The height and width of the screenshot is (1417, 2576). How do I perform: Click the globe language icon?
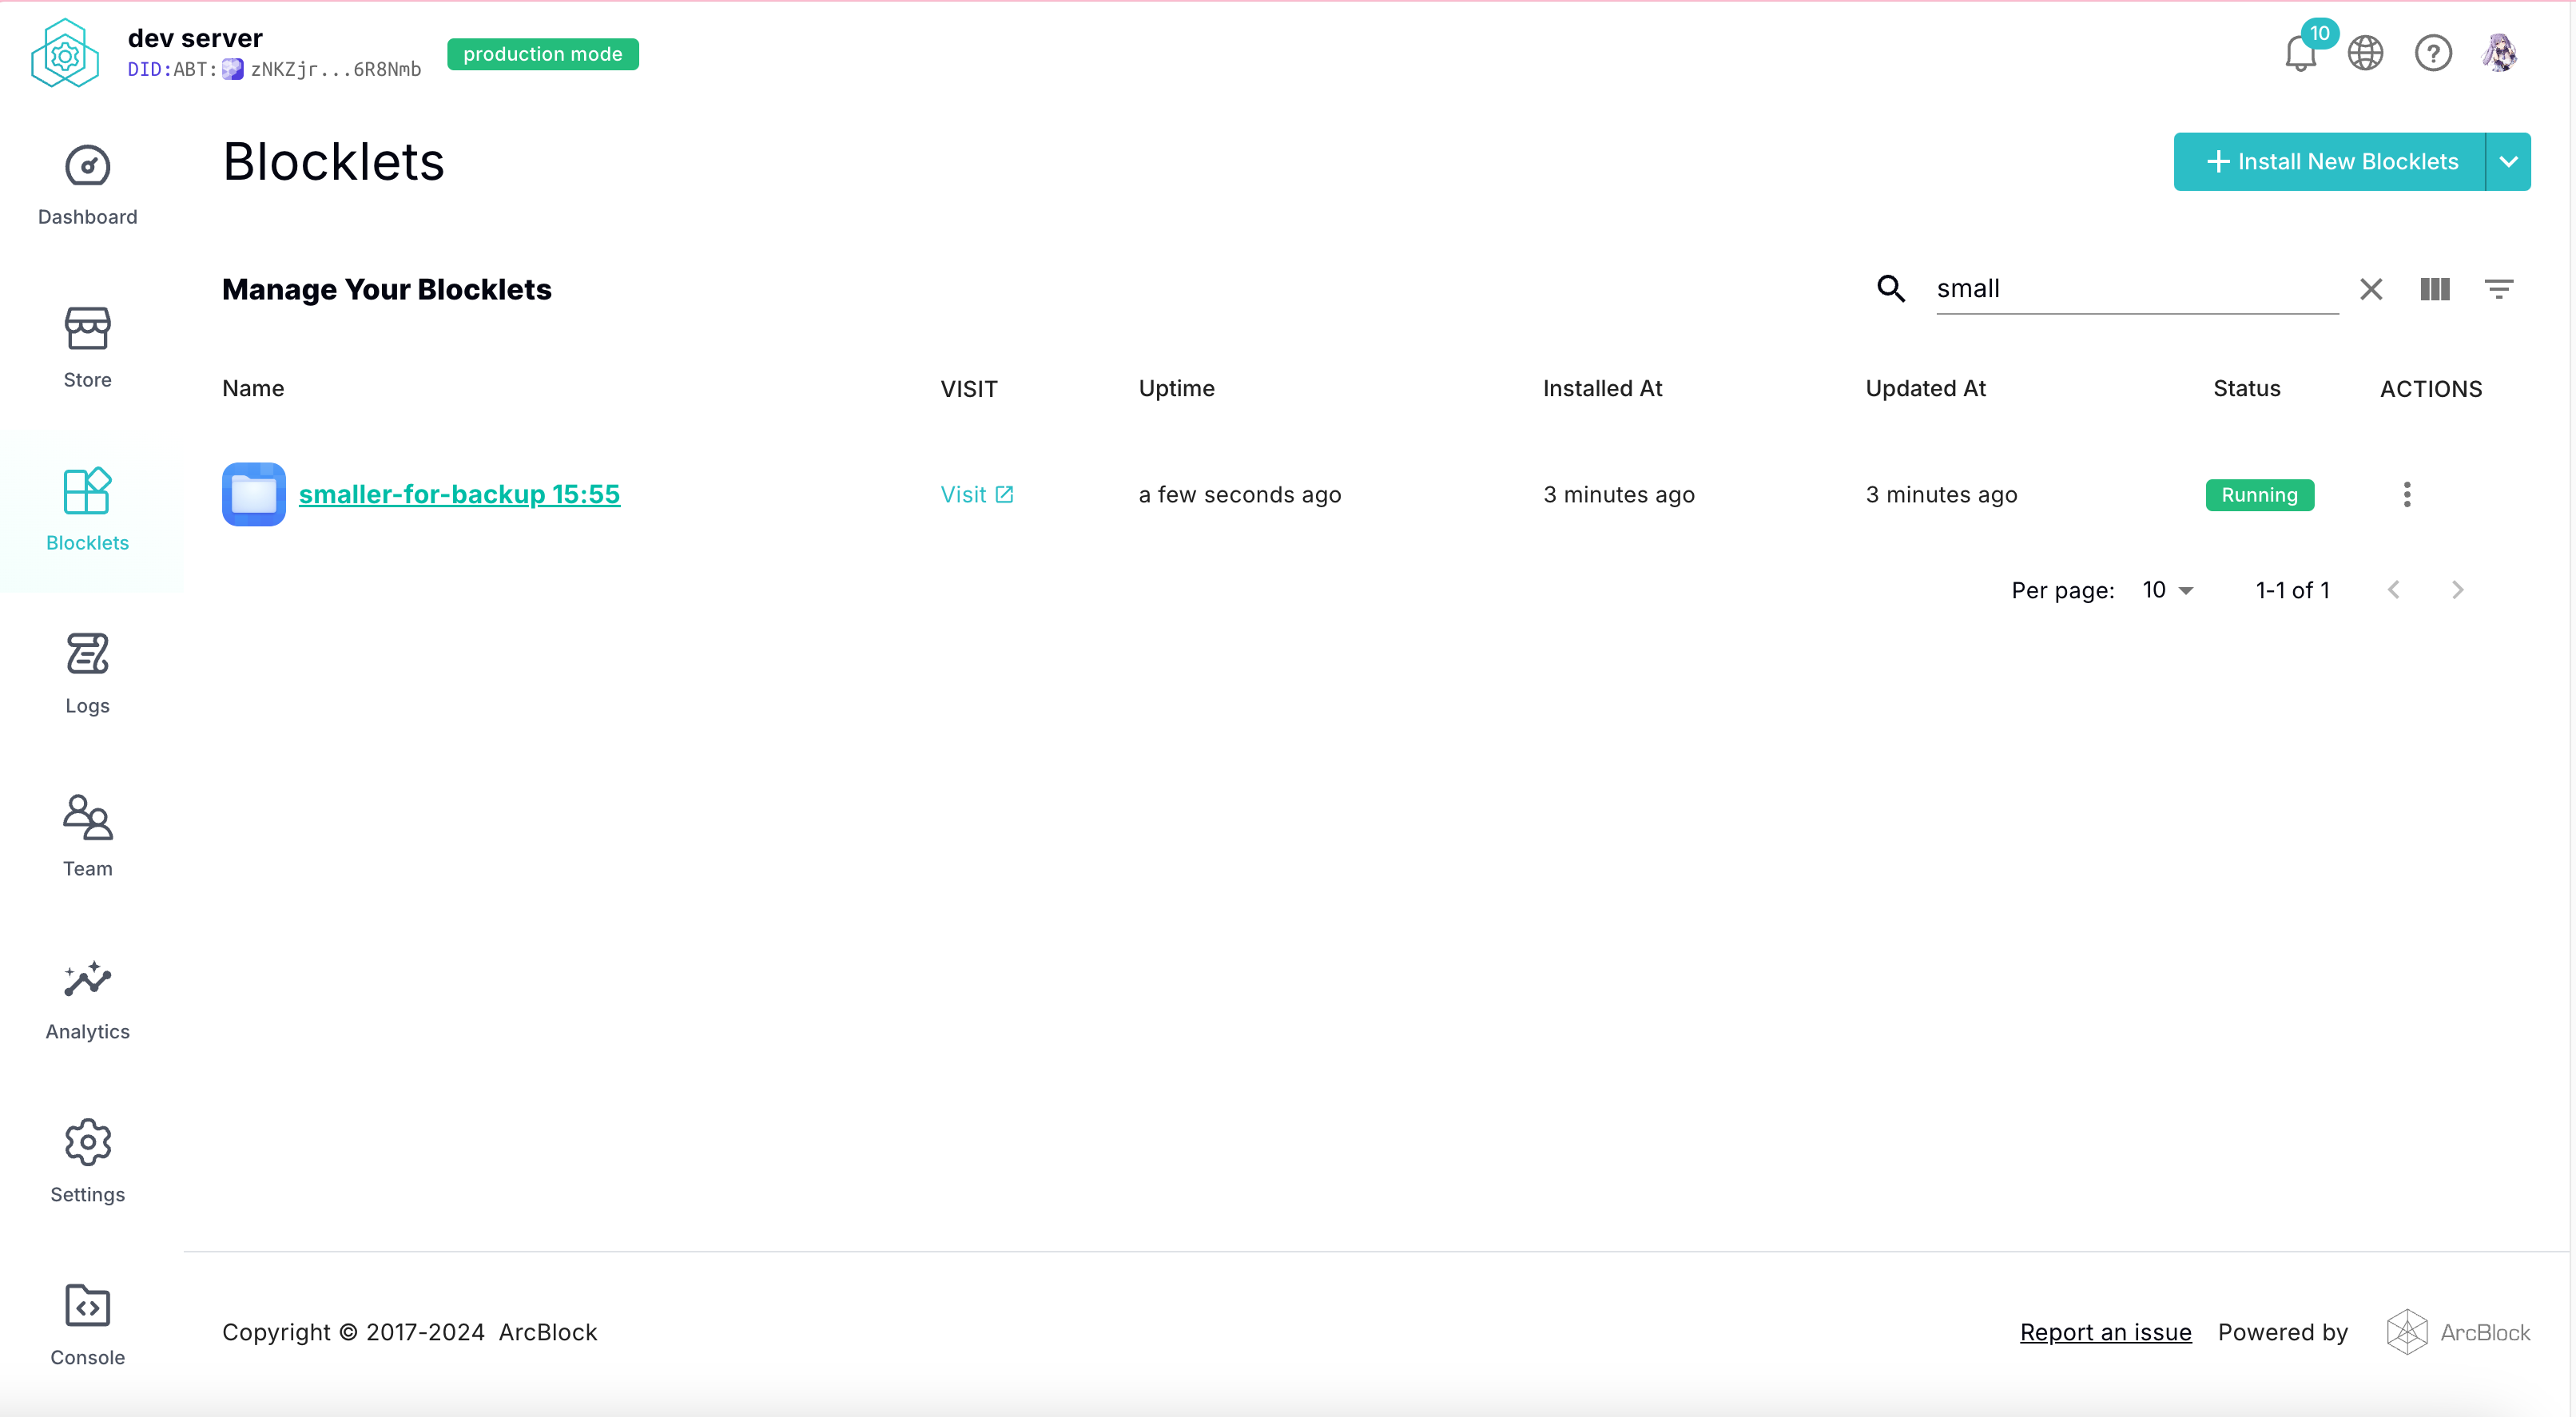(2366, 53)
